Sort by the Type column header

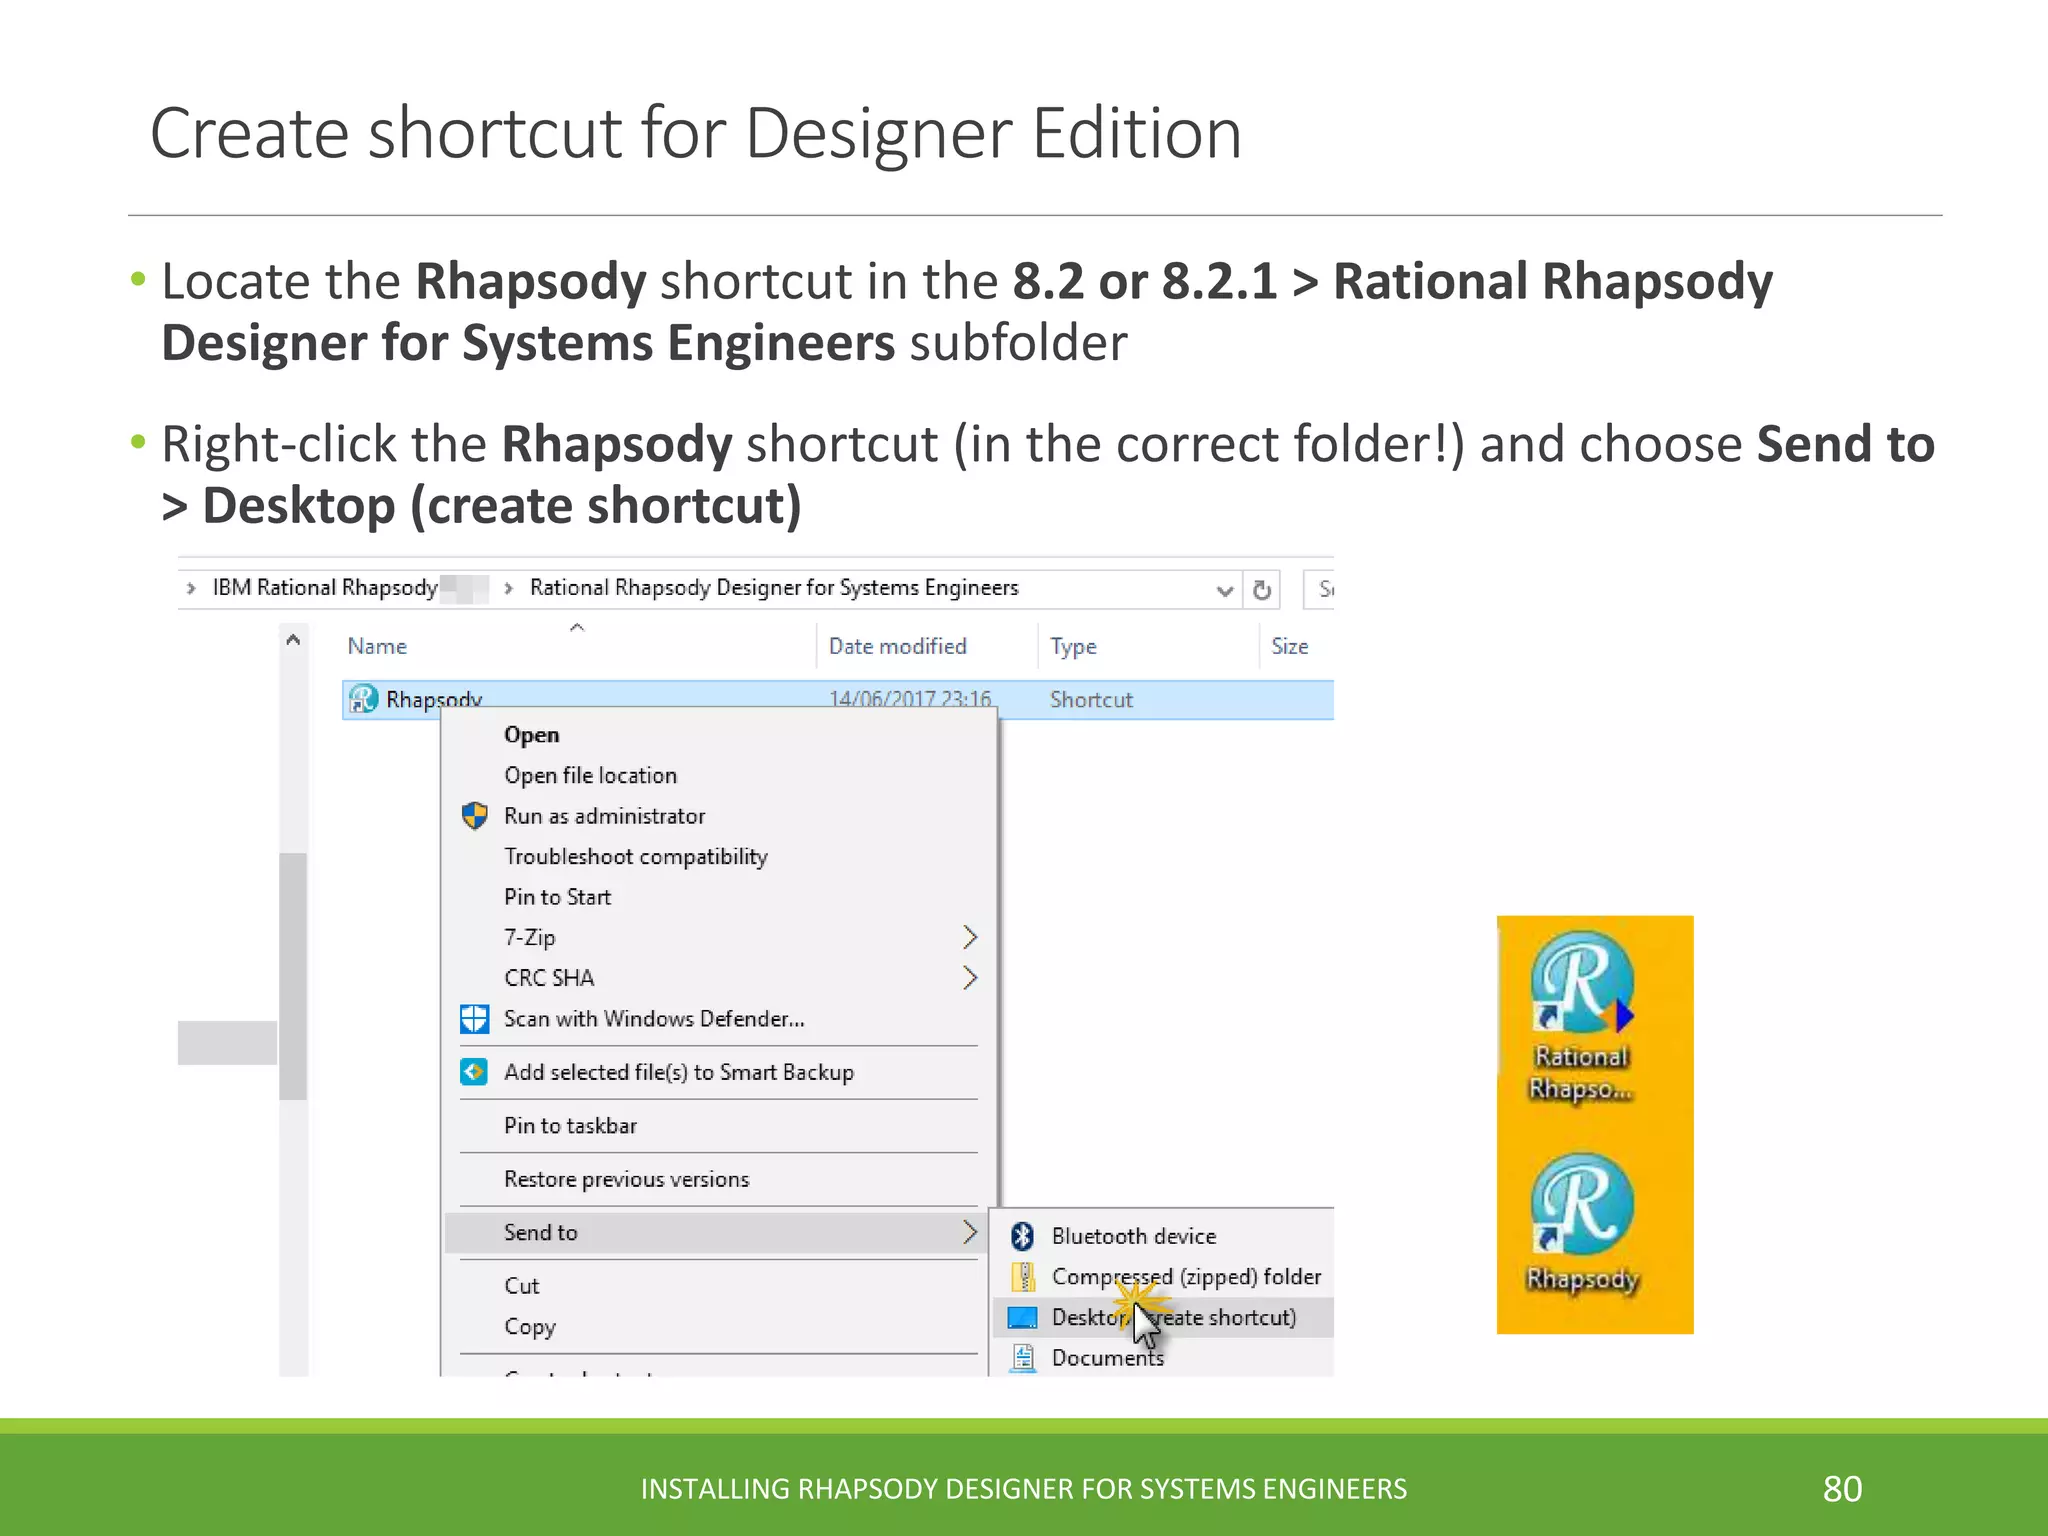click(x=1073, y=646)
